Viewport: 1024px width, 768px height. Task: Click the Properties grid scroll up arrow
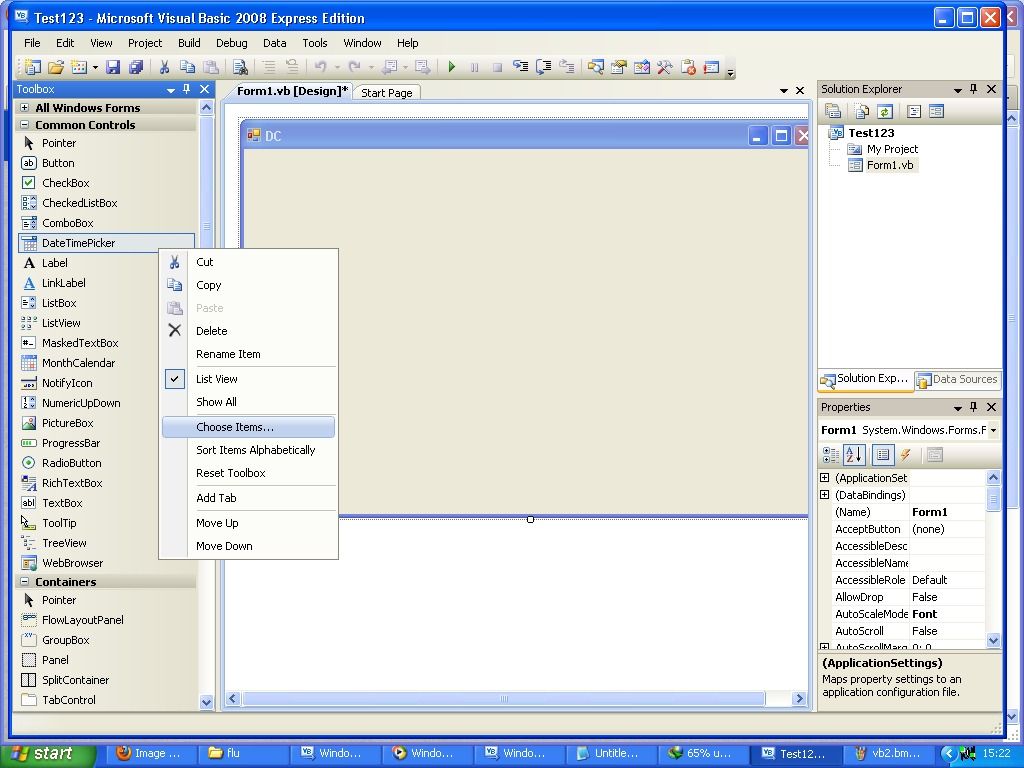[993, 477]
